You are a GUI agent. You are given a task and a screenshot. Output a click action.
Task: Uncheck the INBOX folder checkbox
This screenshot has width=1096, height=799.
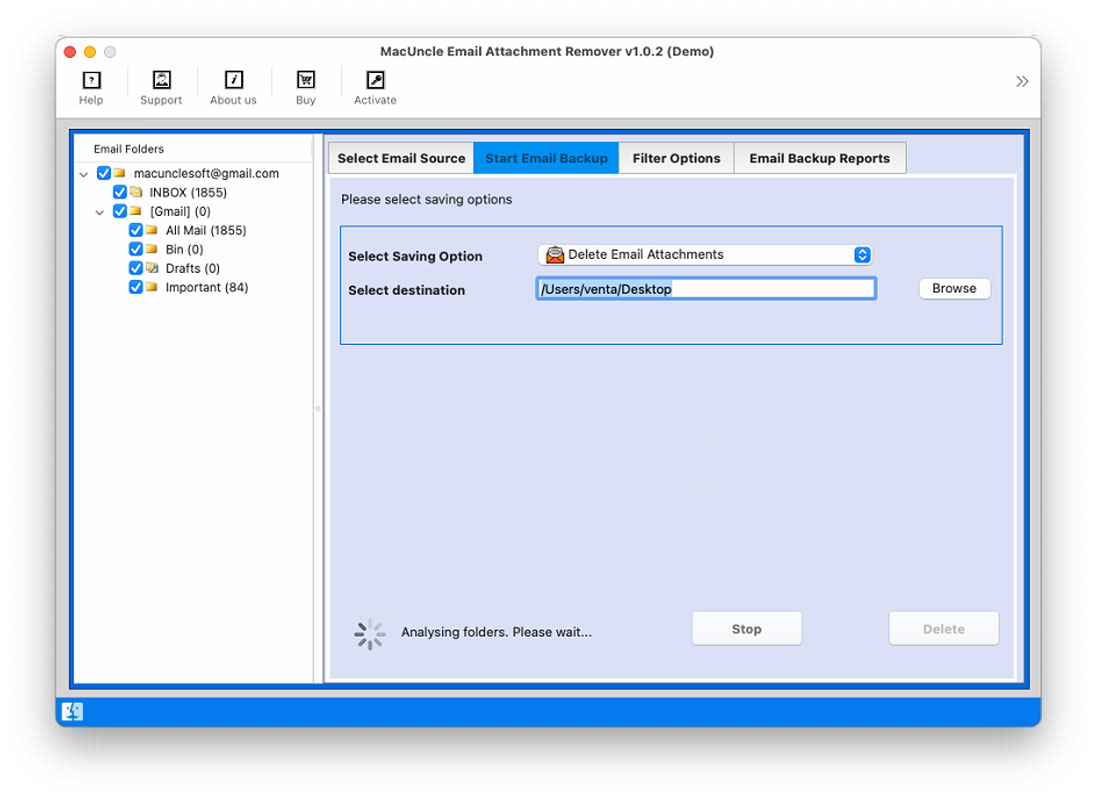[119, 192]
